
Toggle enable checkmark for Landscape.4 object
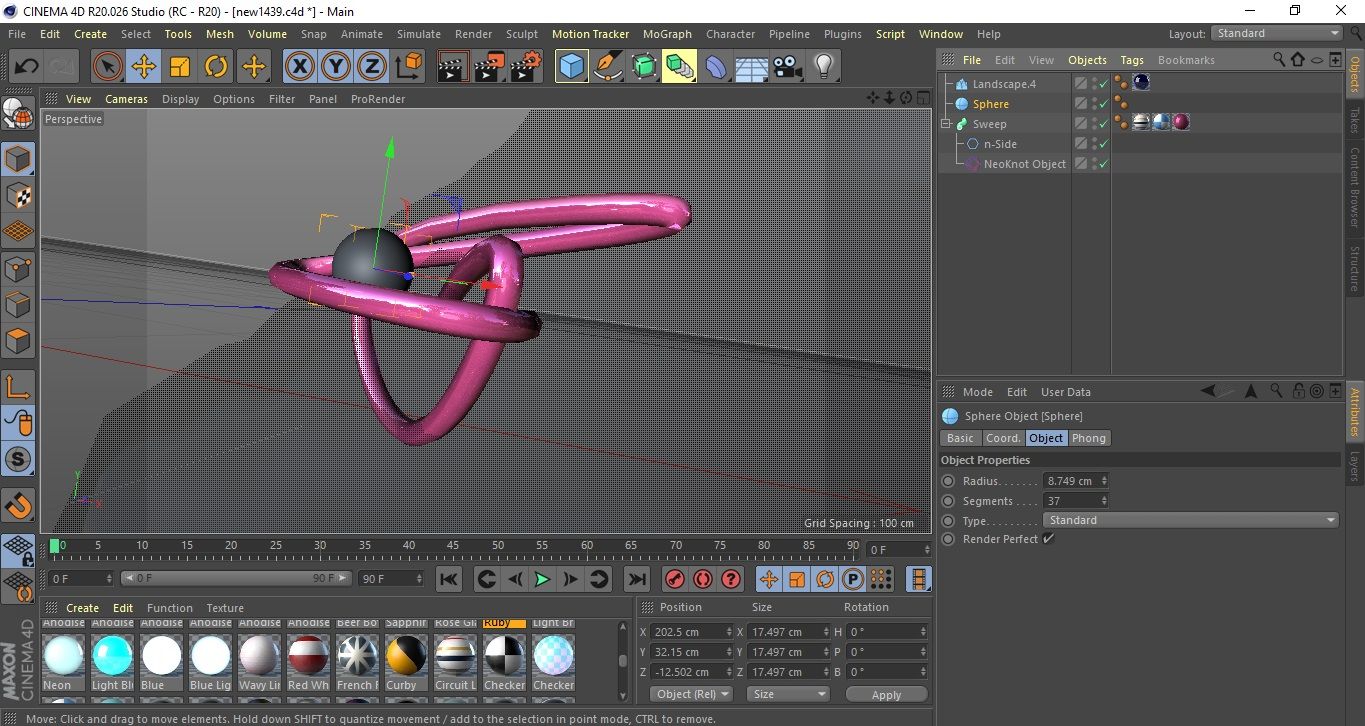(1102, 84)
